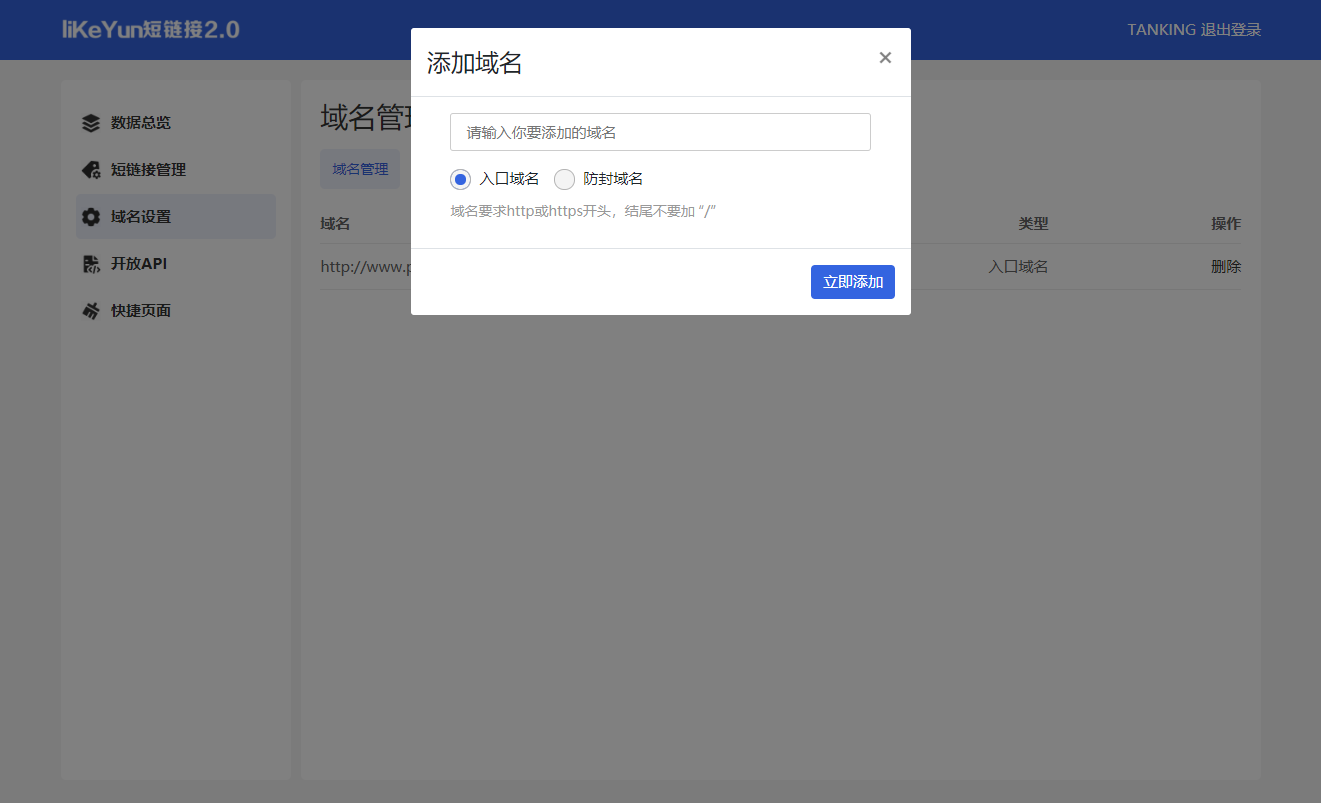
Task: Open 开放API in the sidebar
Action: point(176,264)
